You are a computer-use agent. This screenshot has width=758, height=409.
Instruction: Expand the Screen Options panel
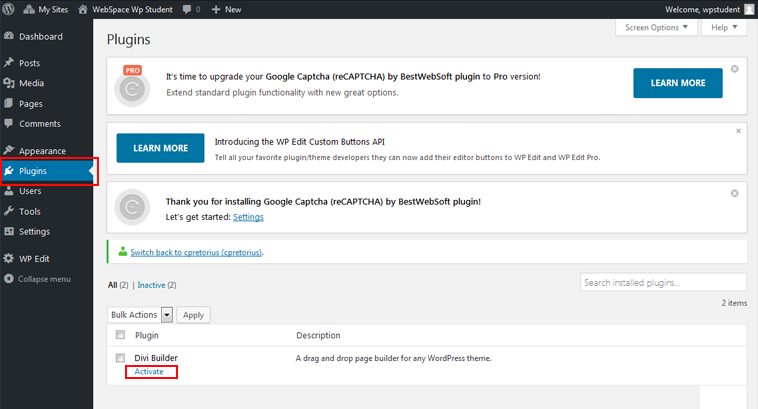(656, 28)
